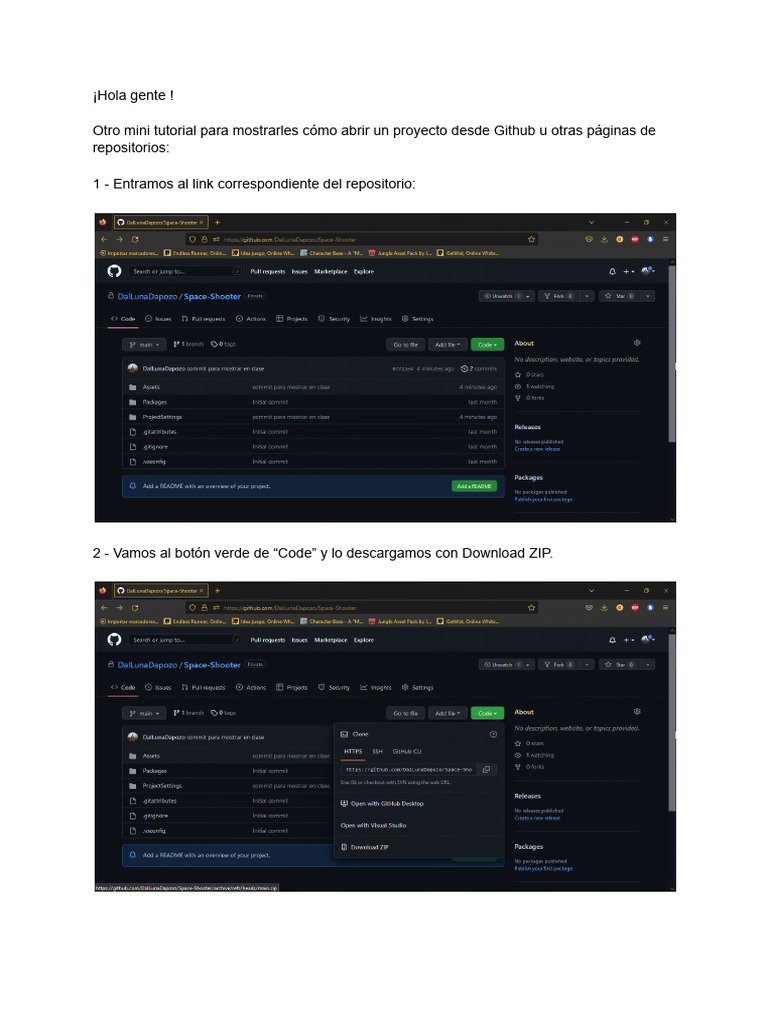Toggle the Star button in second screenshot
This screenshot has height=1024, width=768.
coord(620,664)
